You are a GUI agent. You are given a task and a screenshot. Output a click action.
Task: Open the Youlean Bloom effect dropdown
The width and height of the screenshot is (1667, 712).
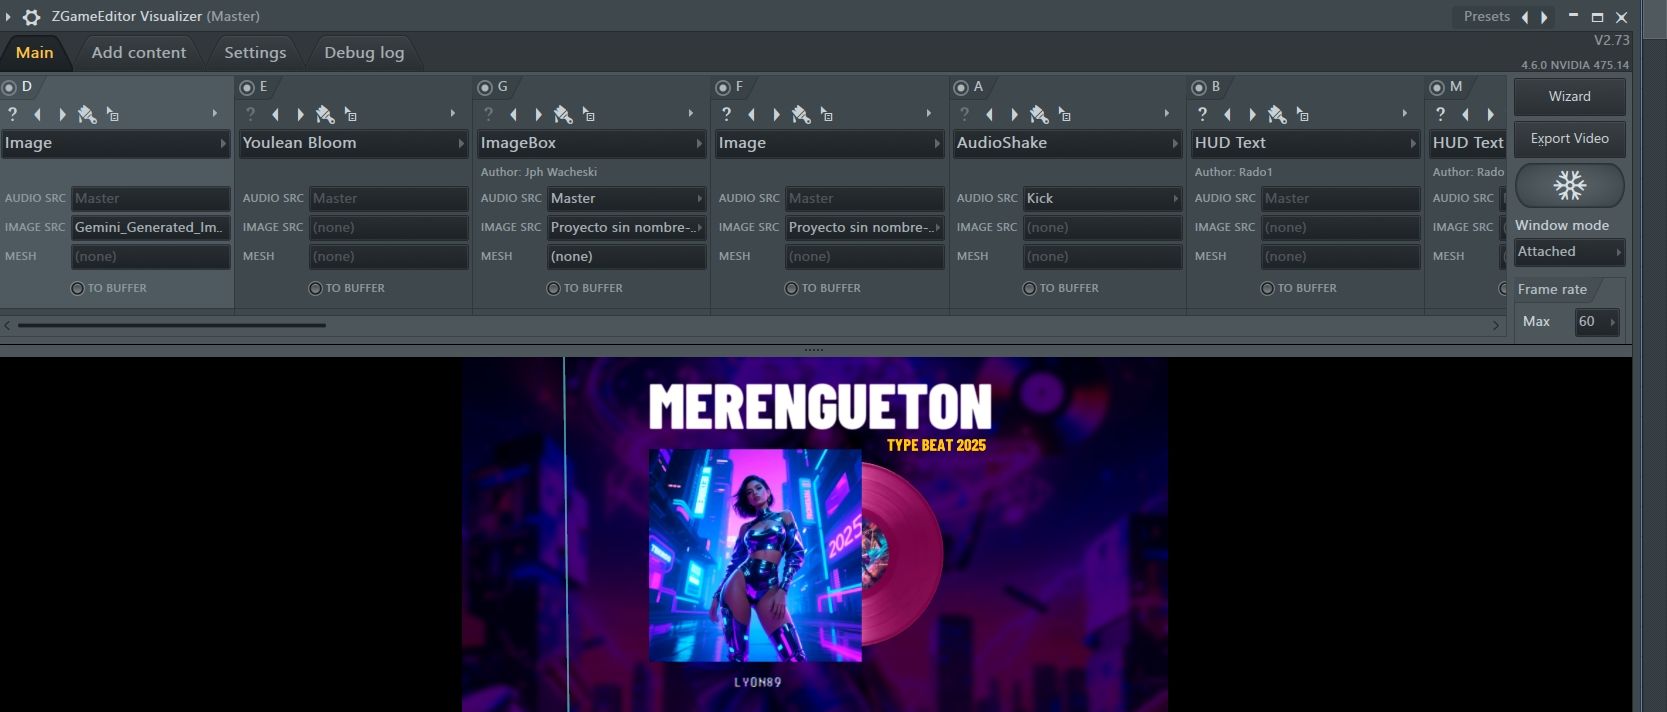(x=353, y=143)
